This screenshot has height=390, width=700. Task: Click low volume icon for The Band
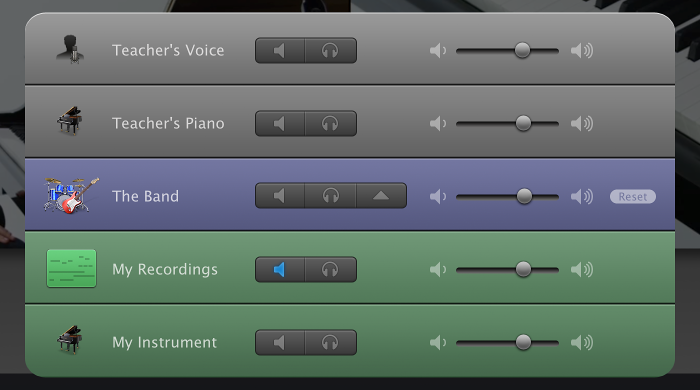pos(438,196)
